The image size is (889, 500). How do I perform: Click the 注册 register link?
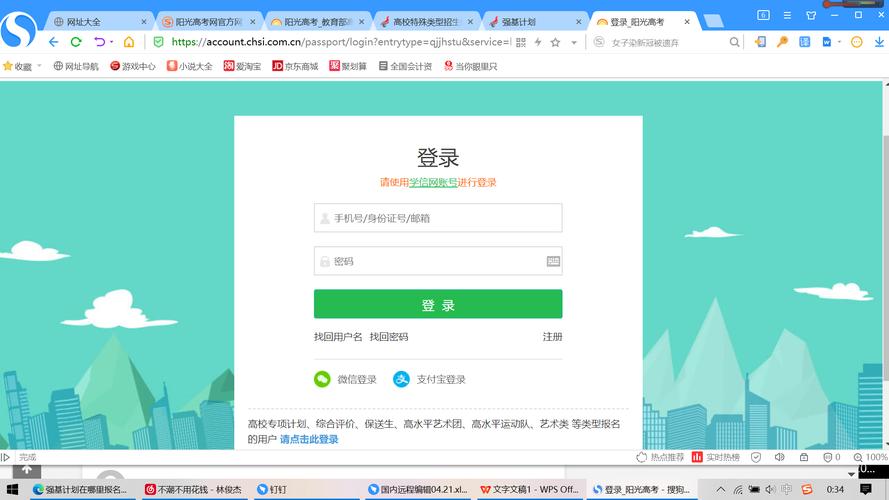click(552, 337)
